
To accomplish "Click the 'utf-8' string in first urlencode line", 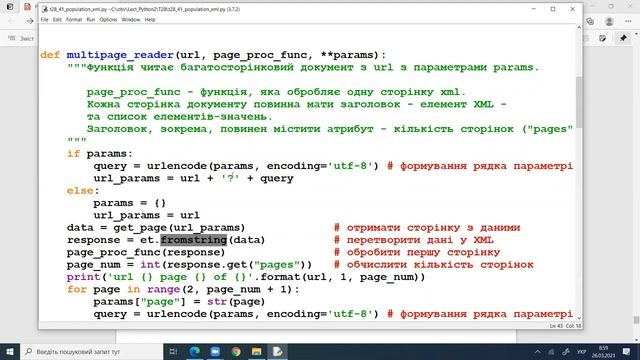I will click(x=350, y=166).
